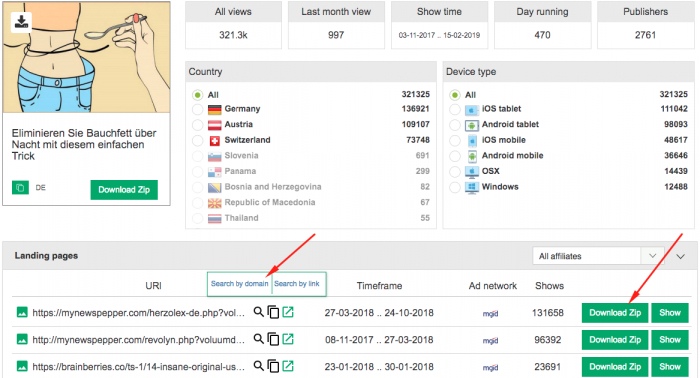Download Zip for revolyn.php landing page
This screenshot has width=700, height=378.
click(615, 340)
